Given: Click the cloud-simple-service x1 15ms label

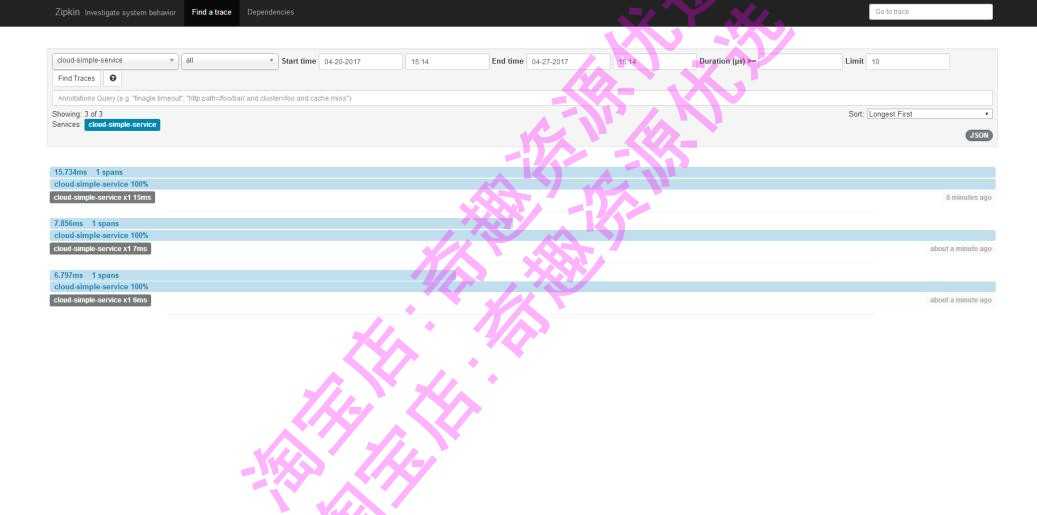Looking at the screenshot, I should click(103, 198).
